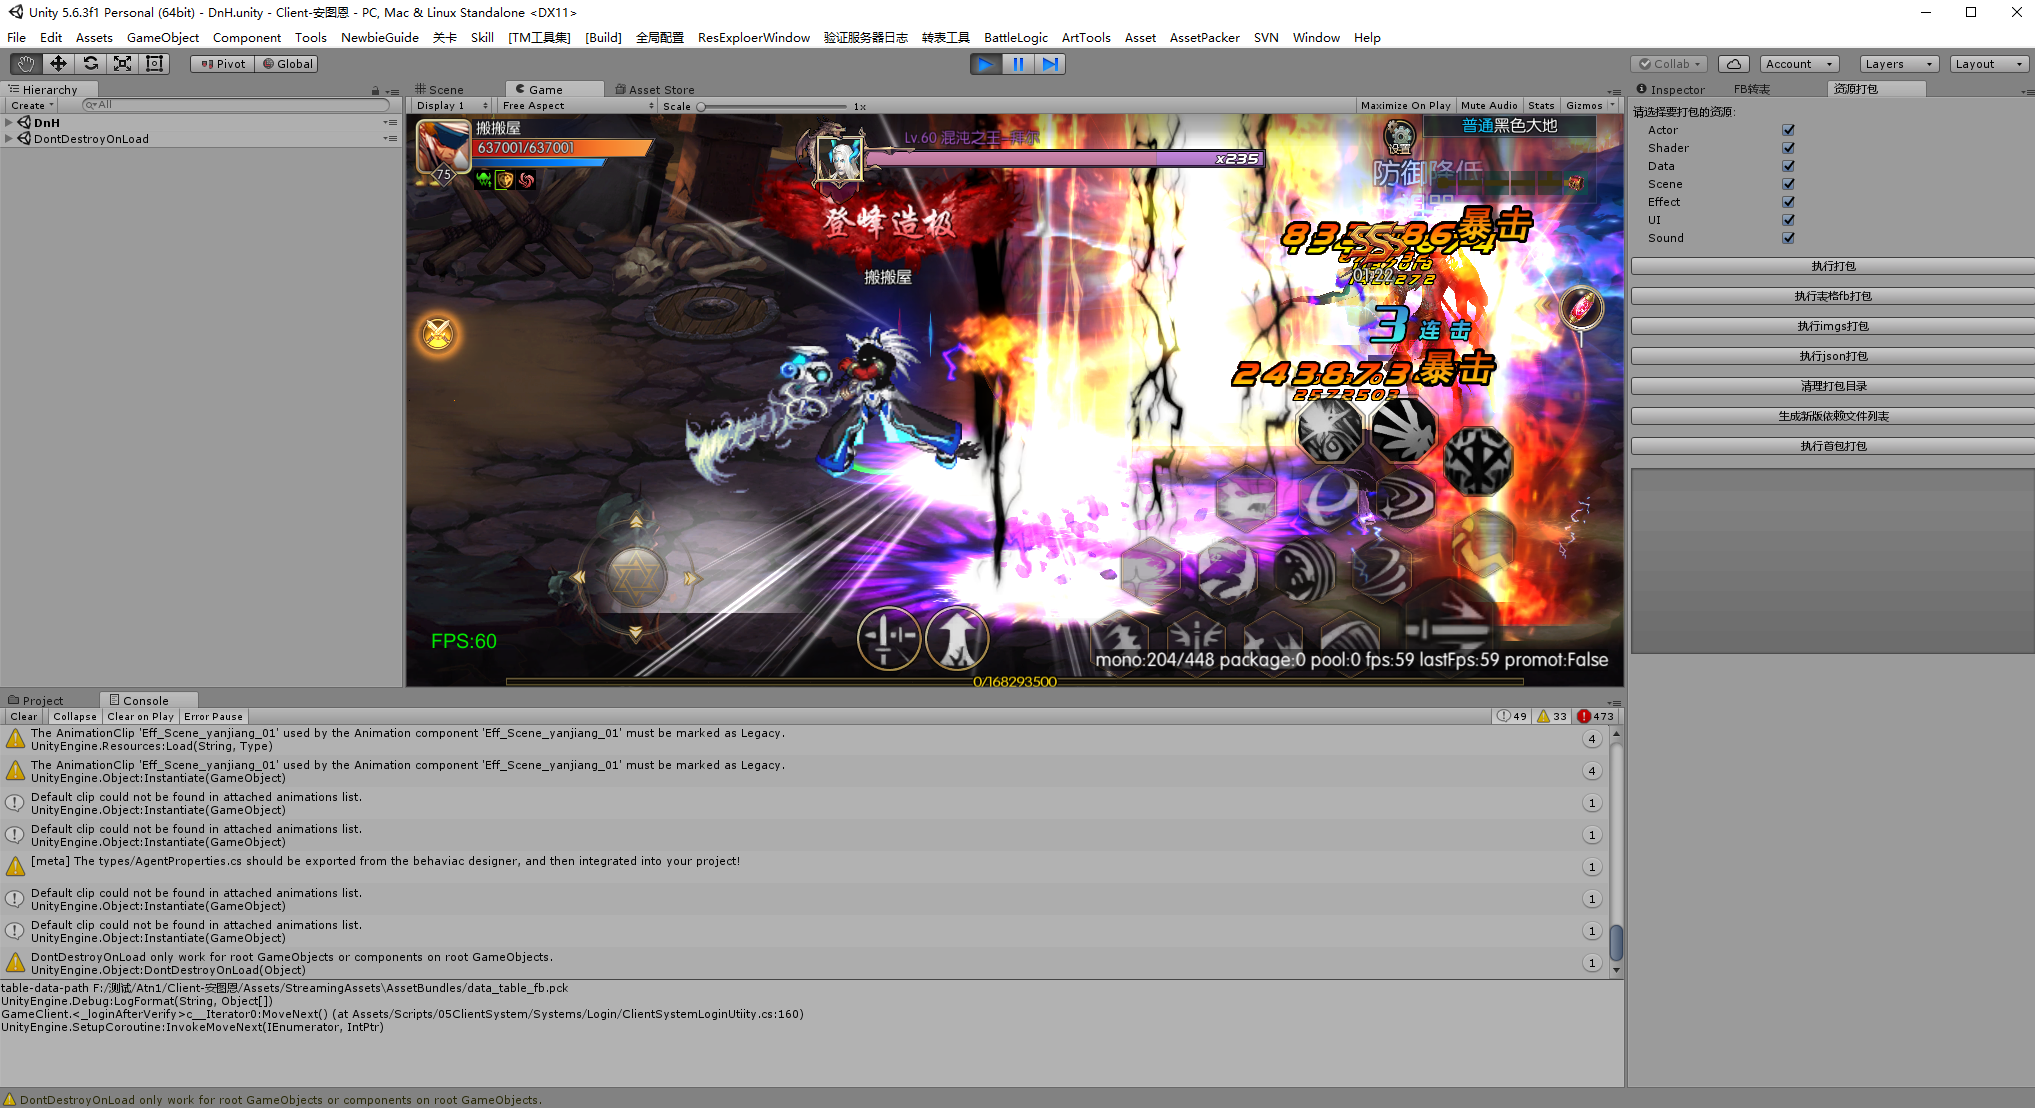Click the console Clear button
Image resolution: width=2035 pixels, height=1108 pixels.
pyautogui.click(x=24, y=717)
